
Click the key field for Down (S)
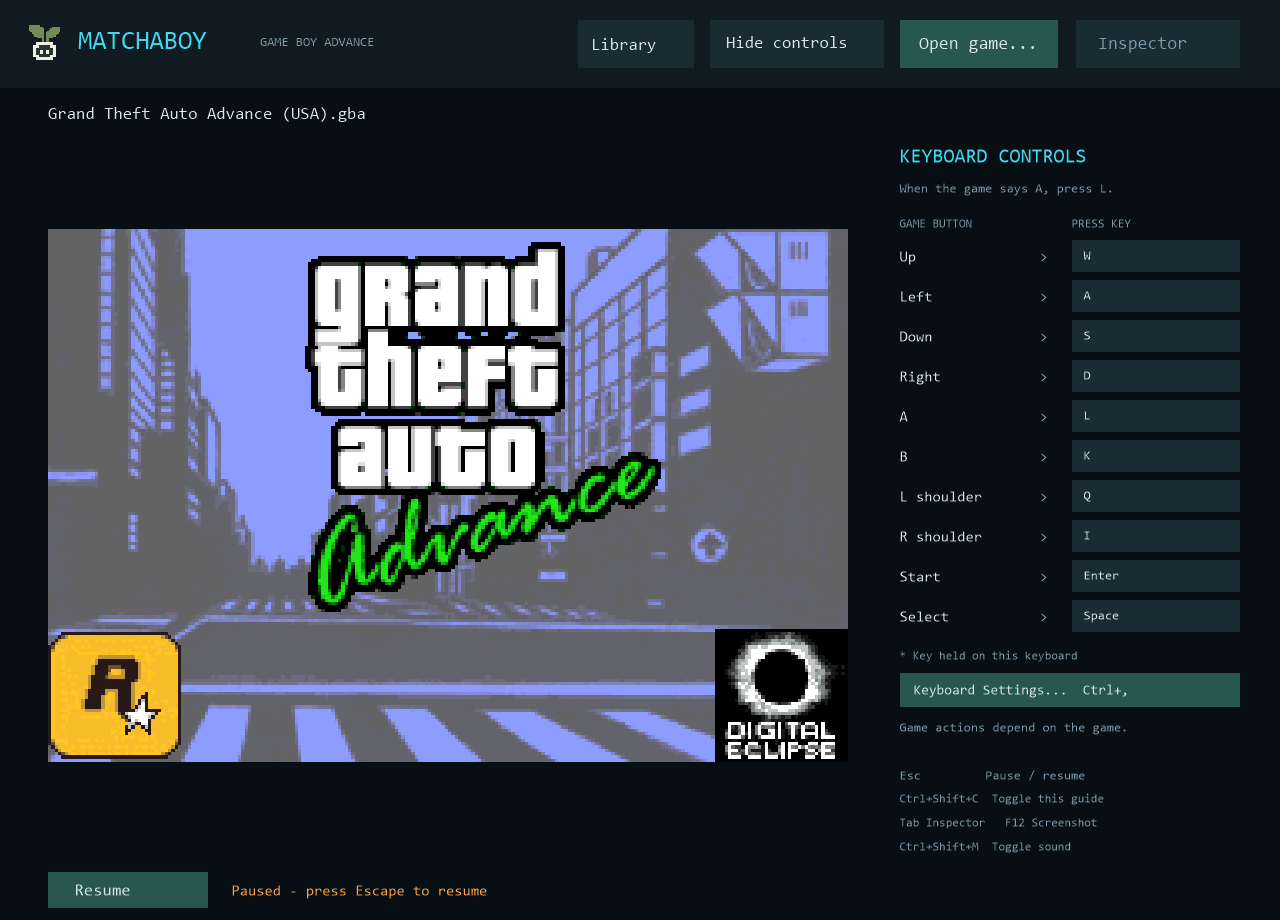tap(1156, 336)
